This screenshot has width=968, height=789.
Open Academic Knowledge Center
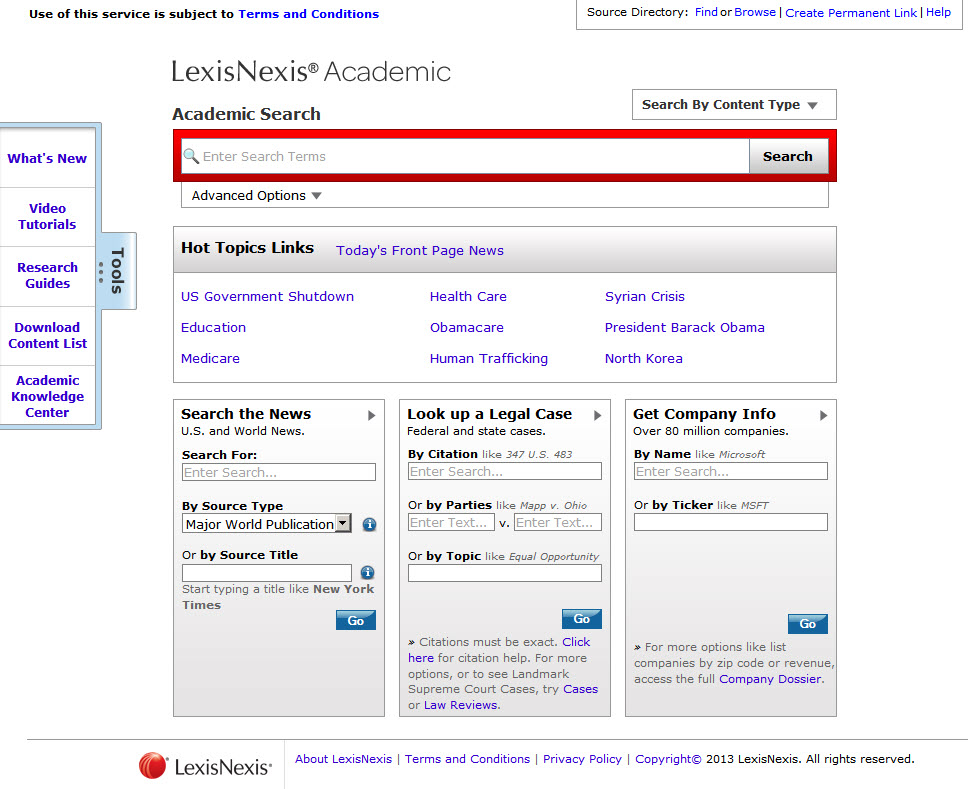pyautogui.click(x=48, y=396)
